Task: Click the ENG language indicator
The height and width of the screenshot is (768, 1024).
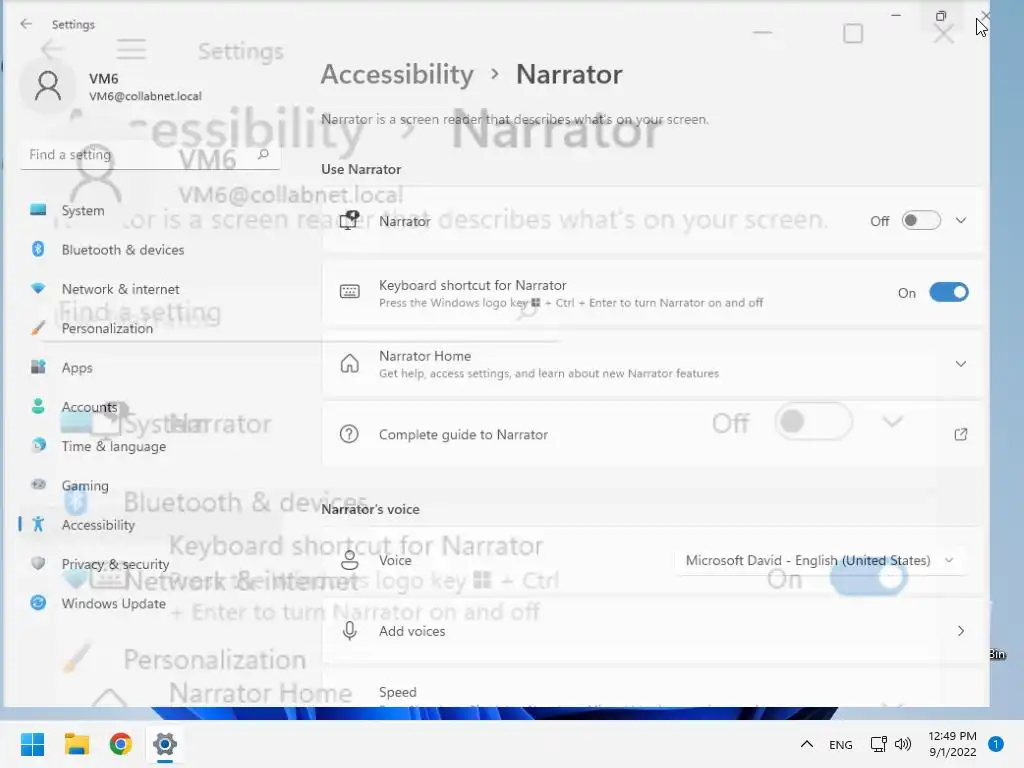Action: click(840, 744)
